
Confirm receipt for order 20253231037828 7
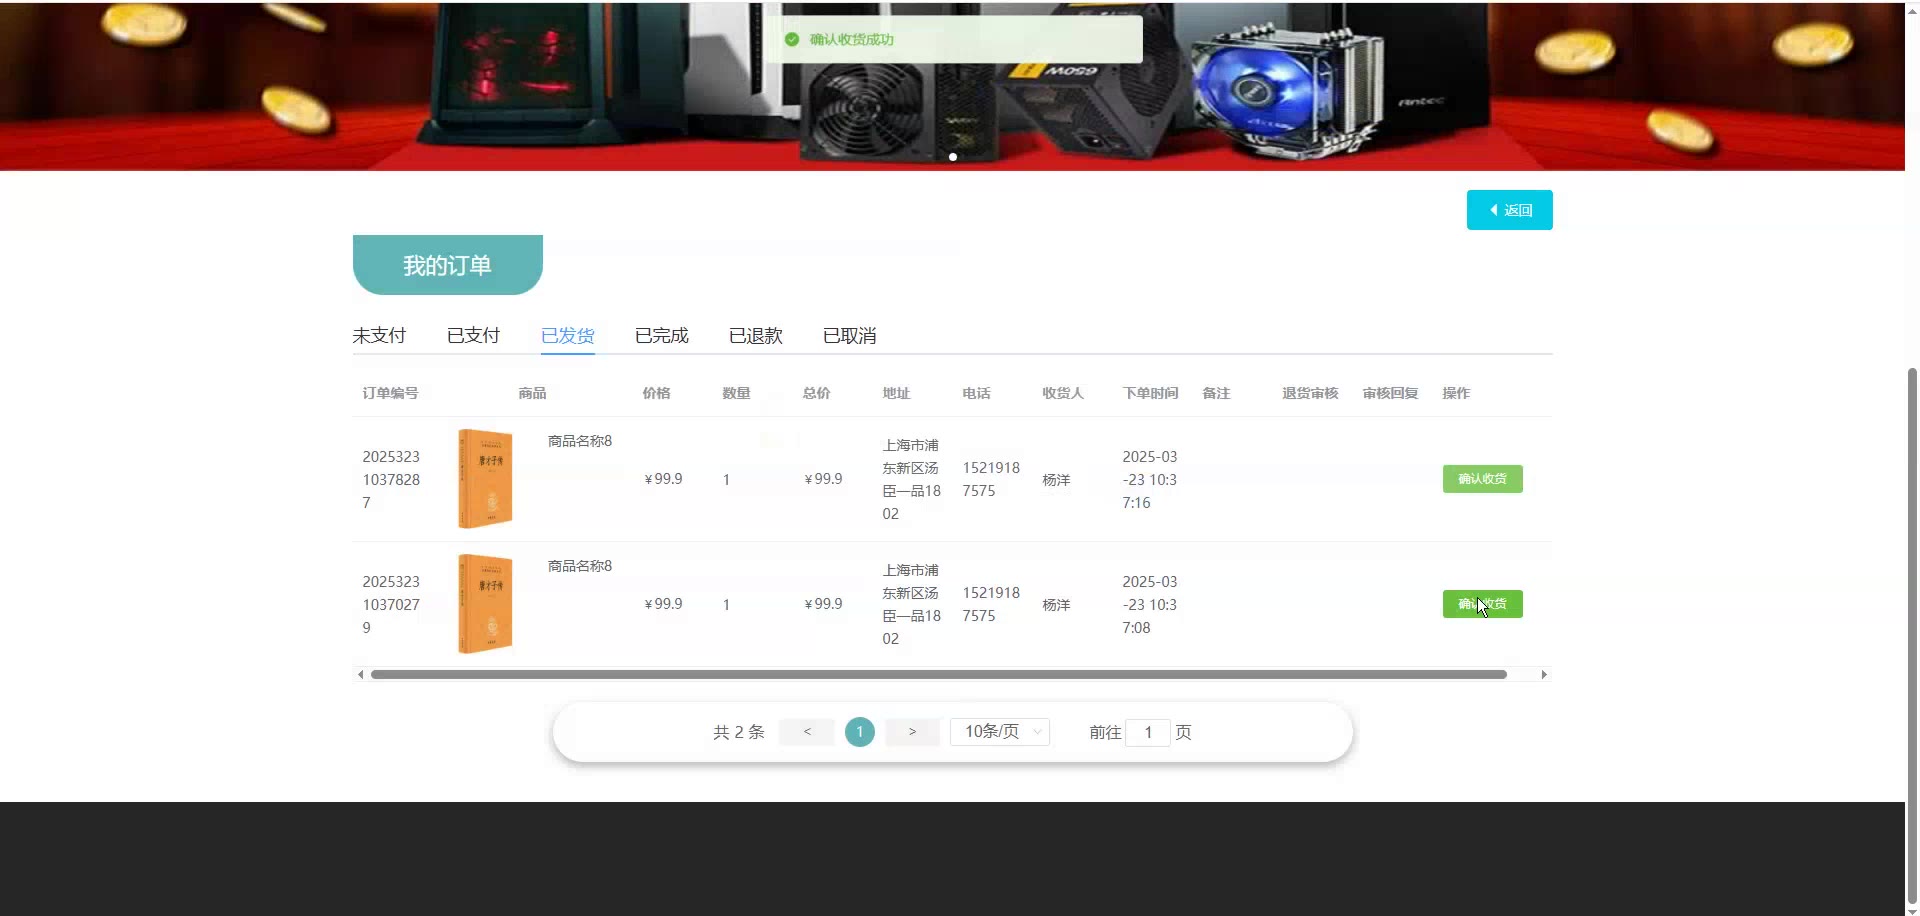(x=1482, y=479)
